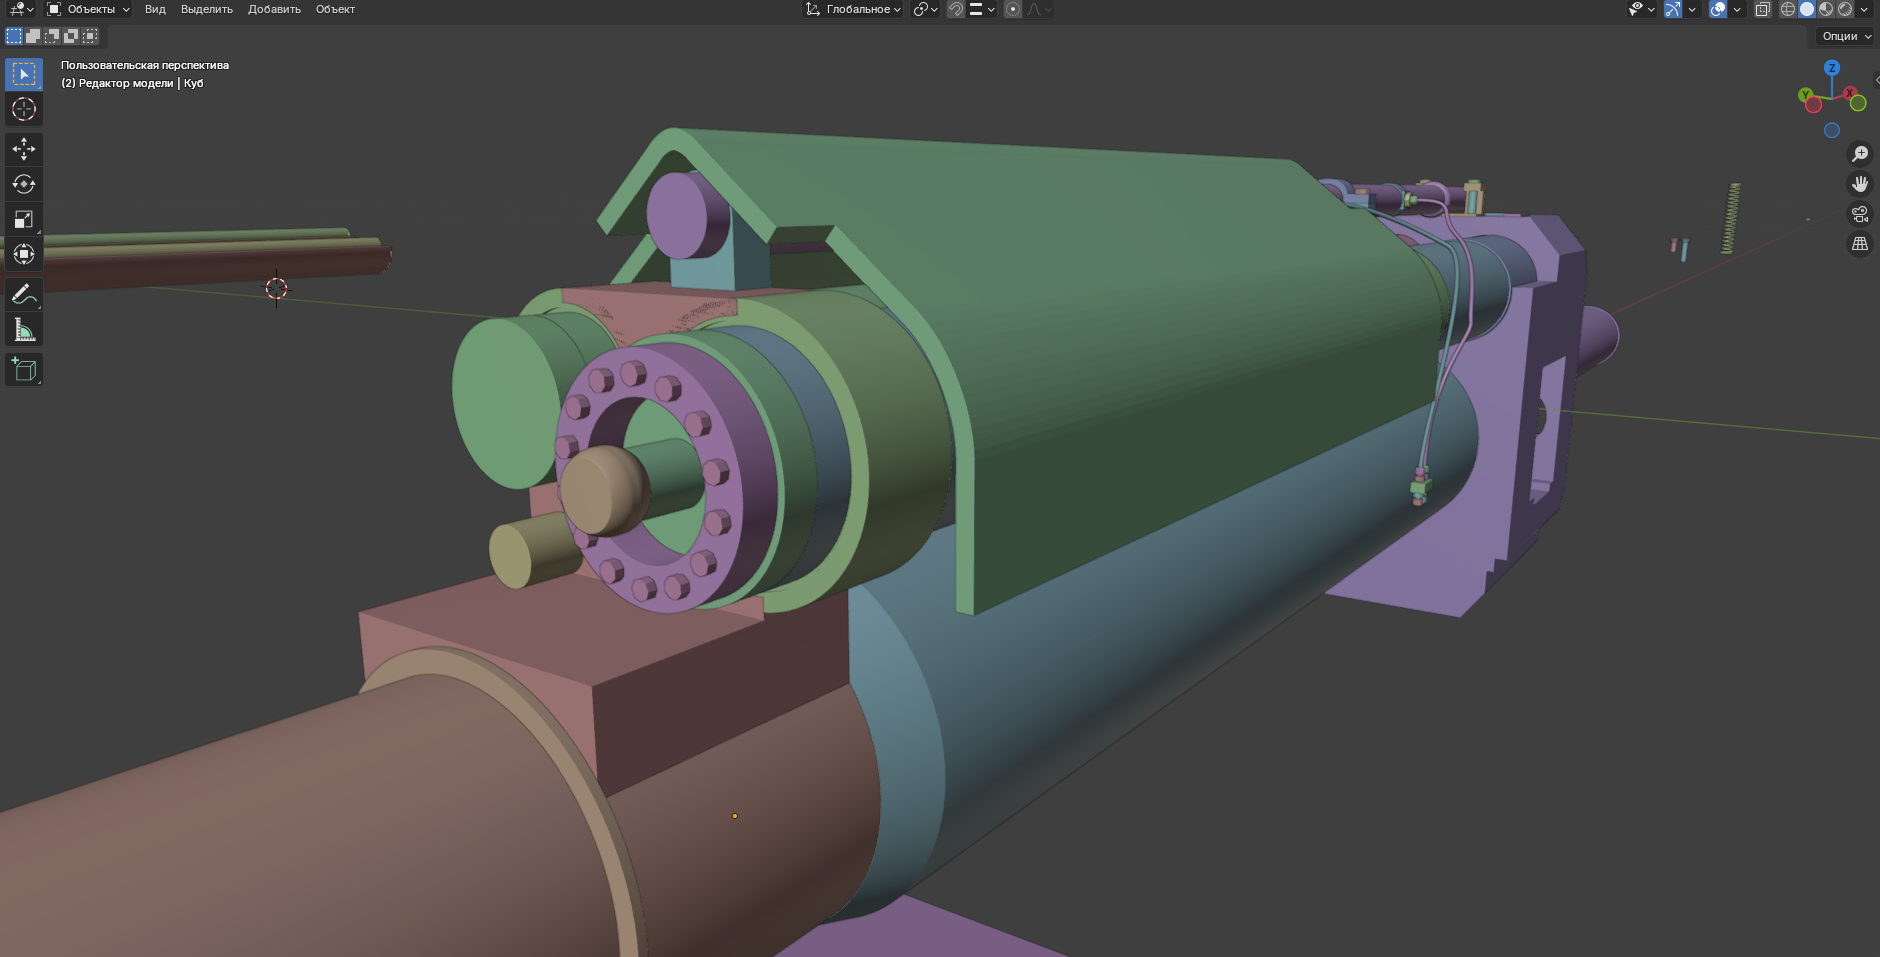The image size is (1880, 957).
Task: Expand the sidebar with the edge arrow
Action: coord(1876,80)
